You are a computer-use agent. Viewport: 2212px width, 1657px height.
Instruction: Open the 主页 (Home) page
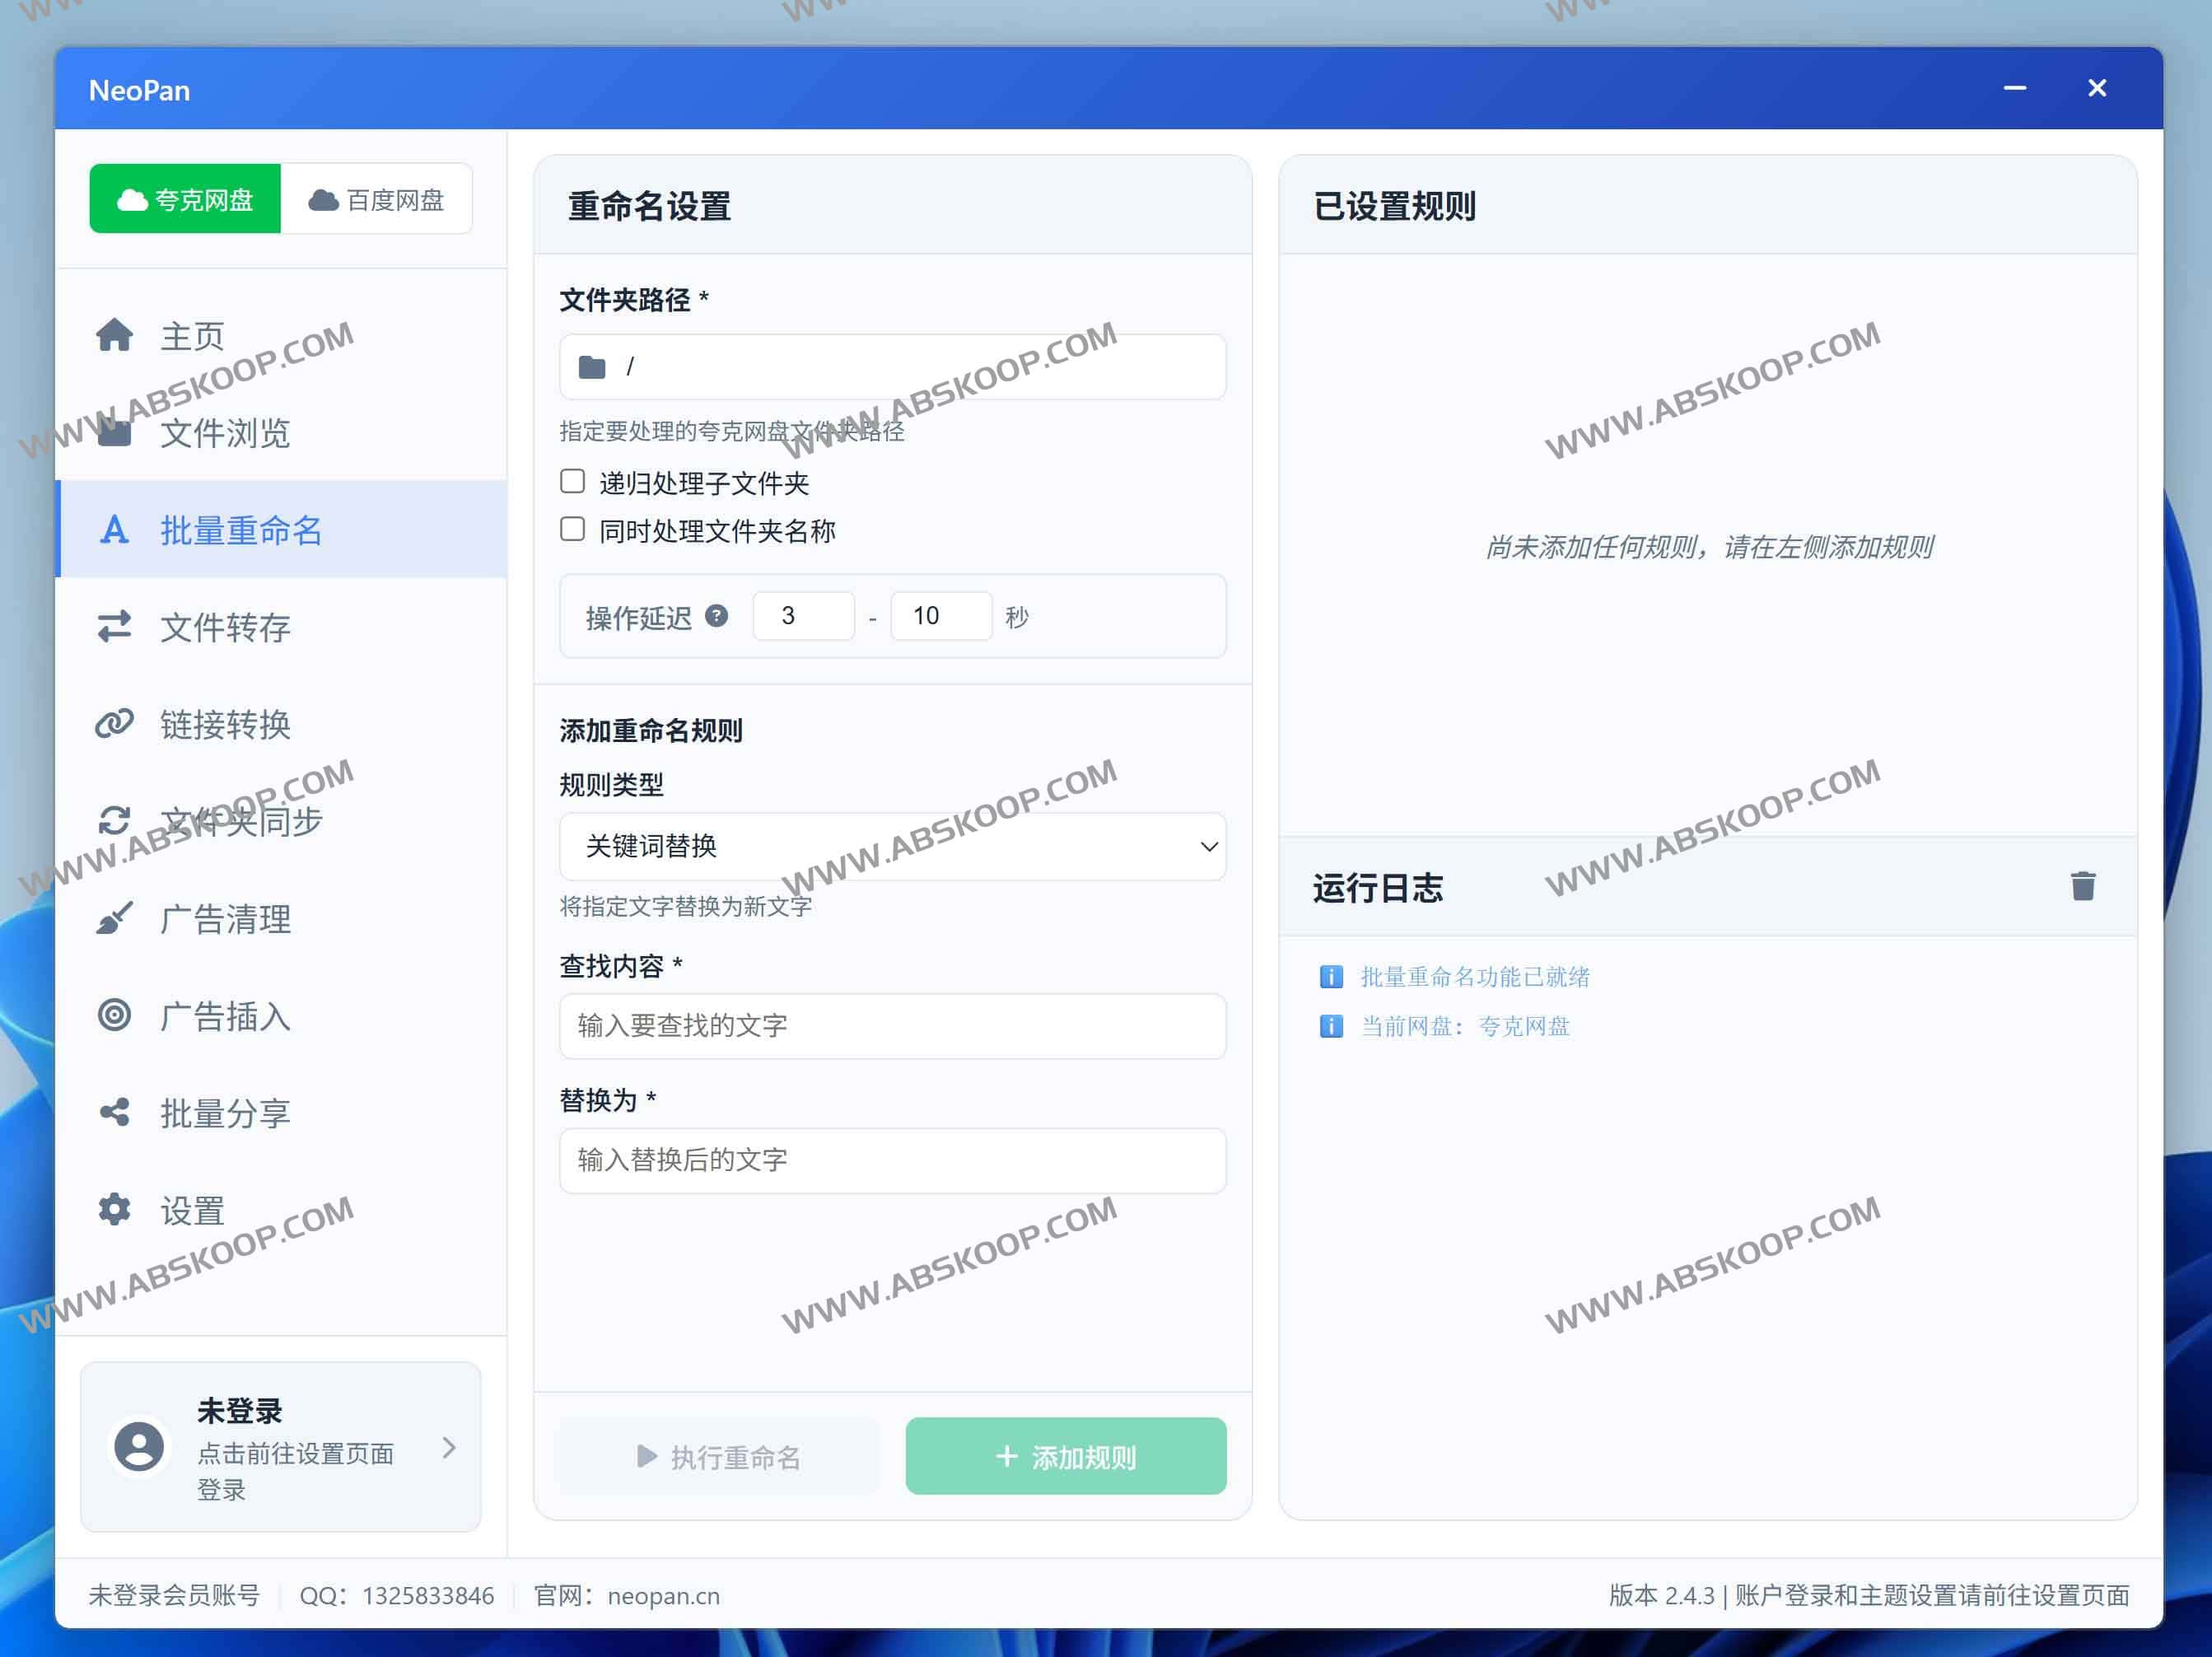[192, 335]
